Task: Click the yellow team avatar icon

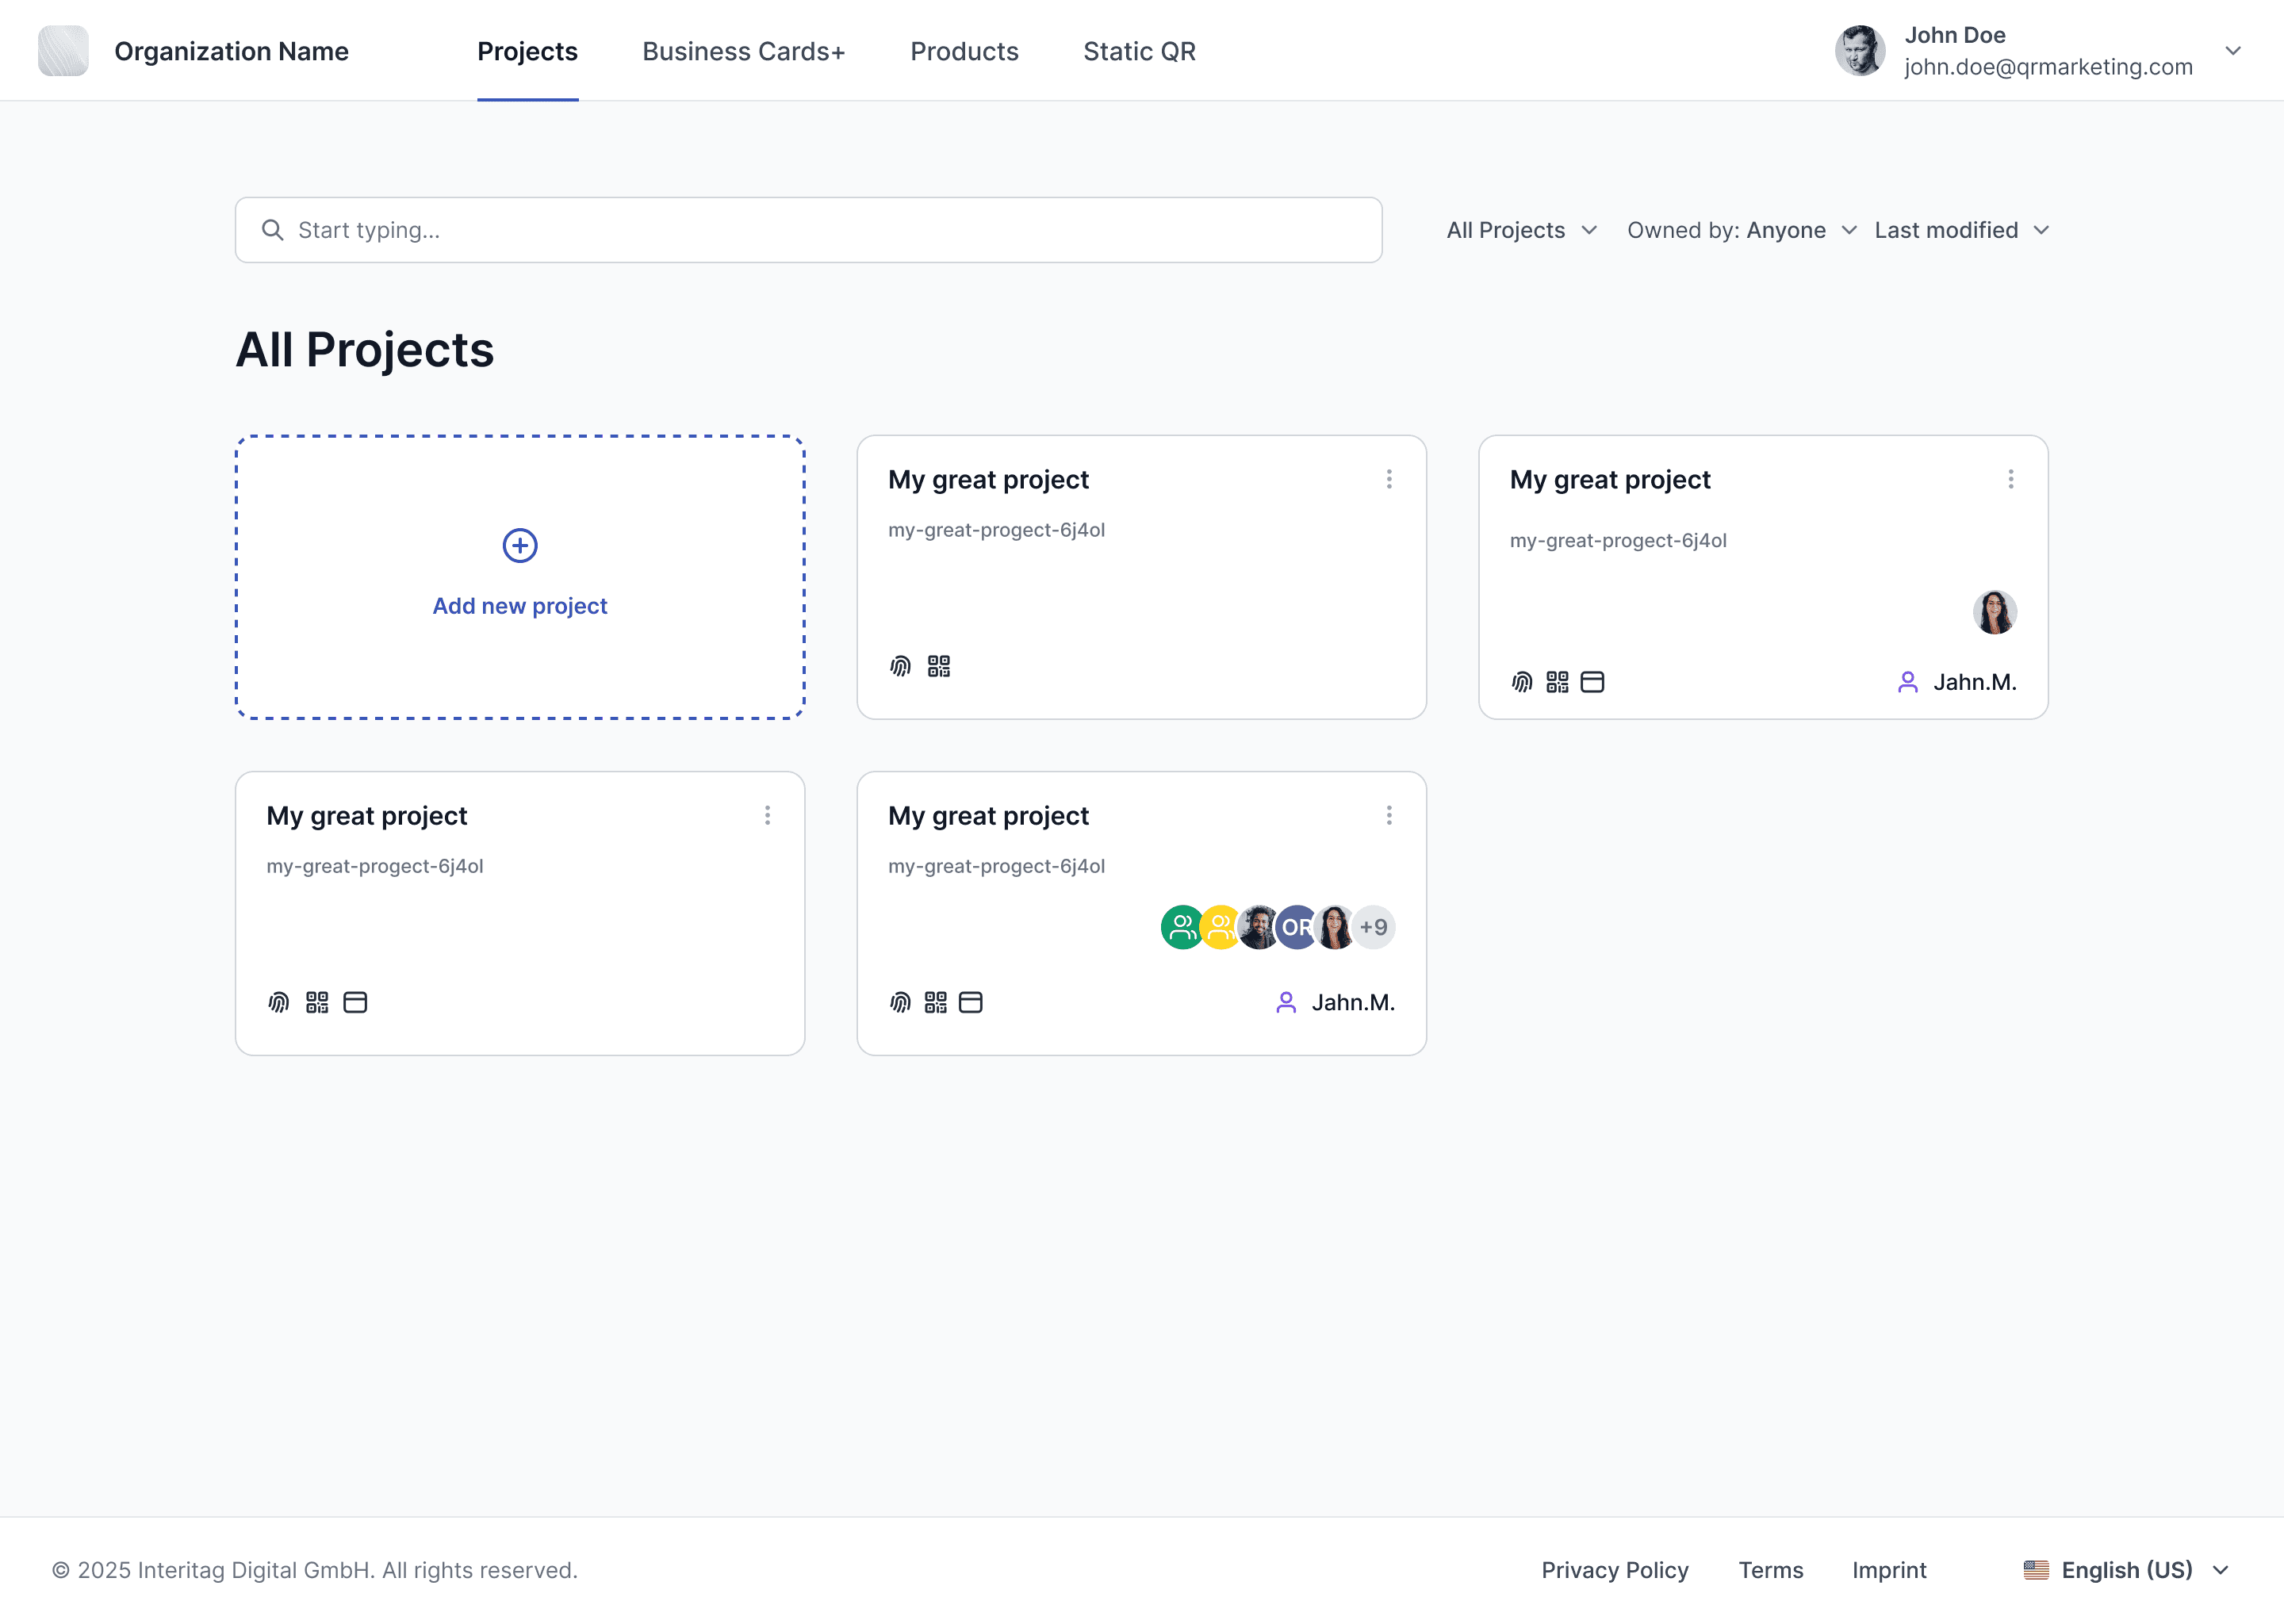Action: [x=1219, y=927]
